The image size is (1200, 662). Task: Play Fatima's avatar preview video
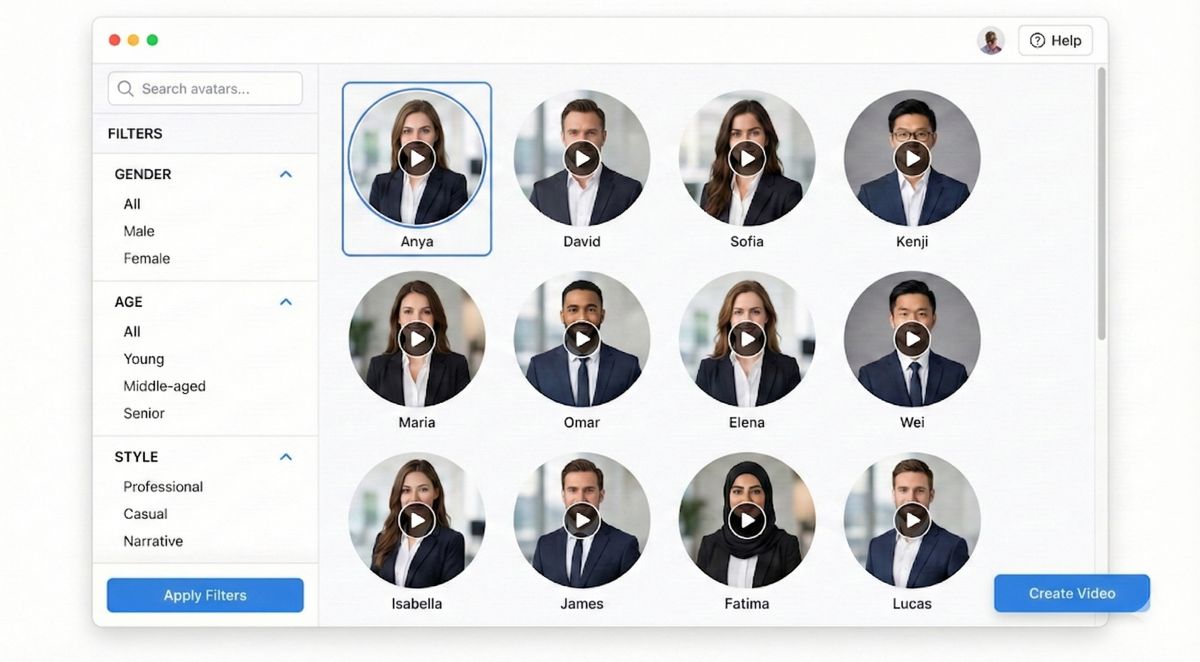point(747,519)
